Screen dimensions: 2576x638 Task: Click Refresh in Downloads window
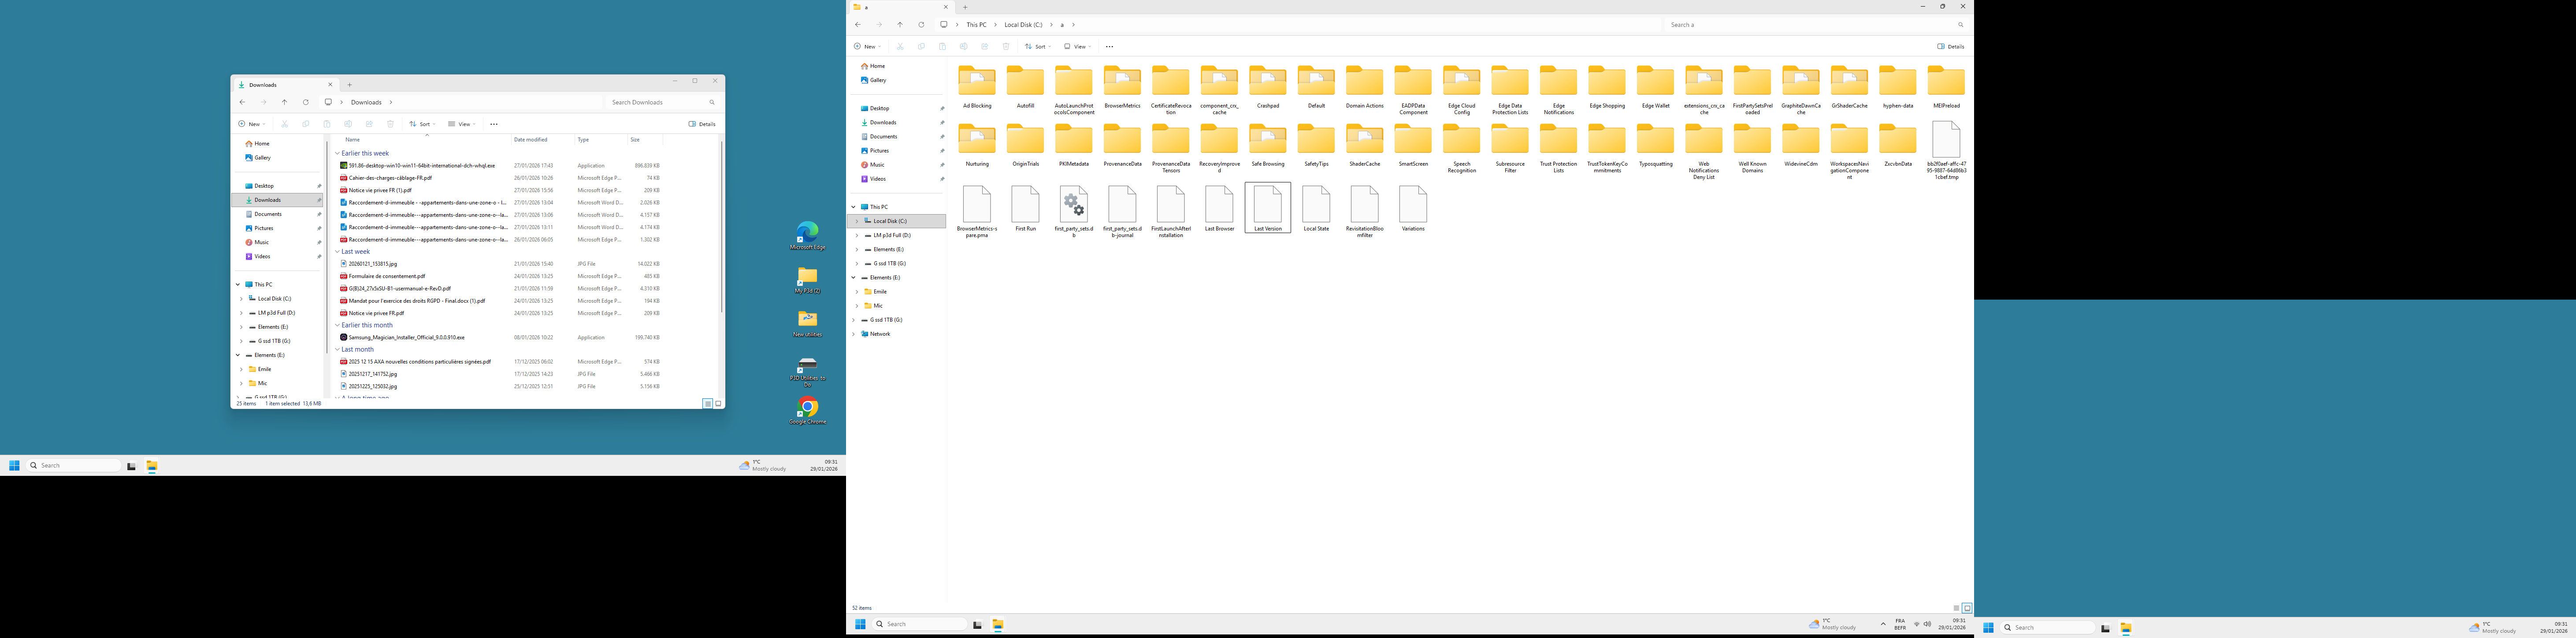[306, 102]
